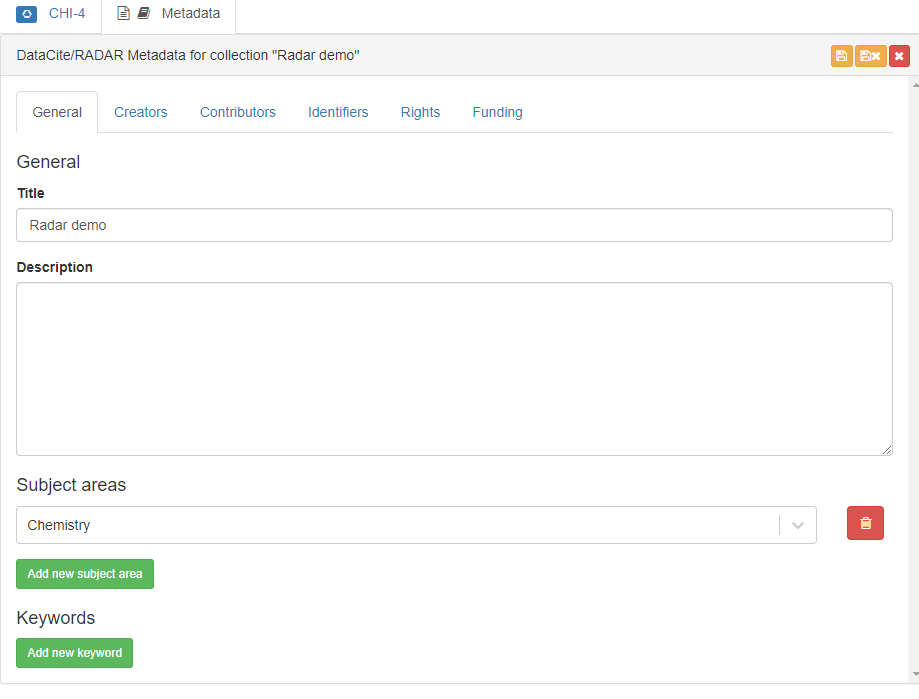This screenshot has height=699, width=919.
Task: Click the book icon in Metadata tab
Action: [144, 14]
